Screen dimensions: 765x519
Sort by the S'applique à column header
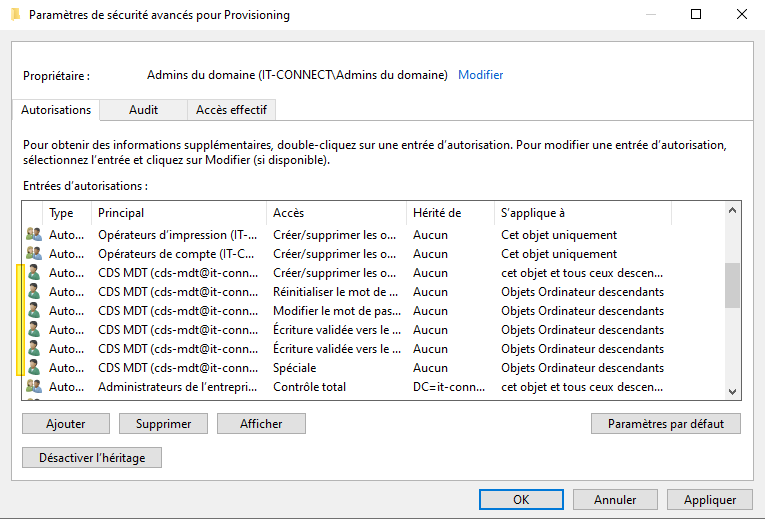[x=583, y=213]
